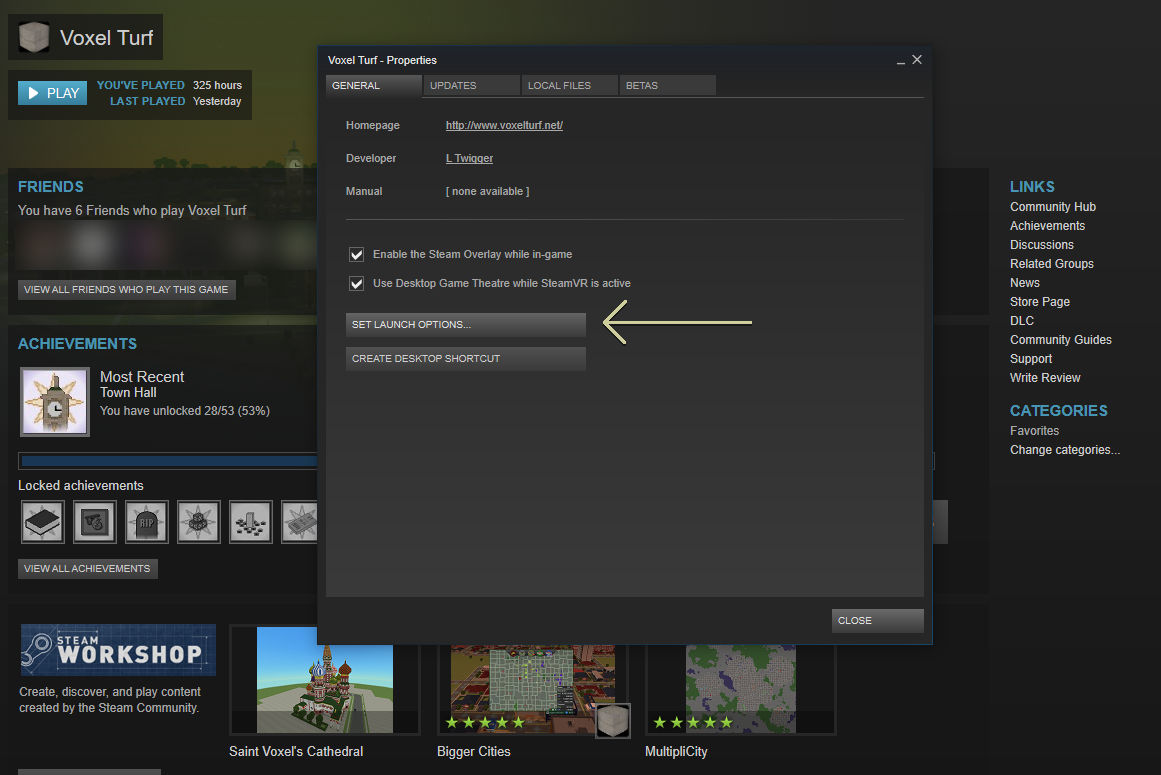Select the locked RIP tombstone achievement icon
Image resolution: width=1161 pixels, height=775 pixels.
[147, 521]
